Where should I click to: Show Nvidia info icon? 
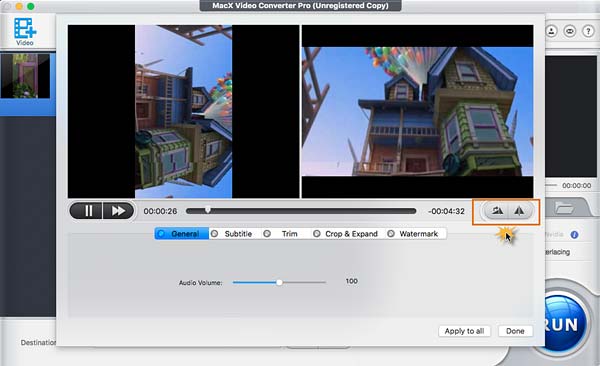click(x=574, y=235)
